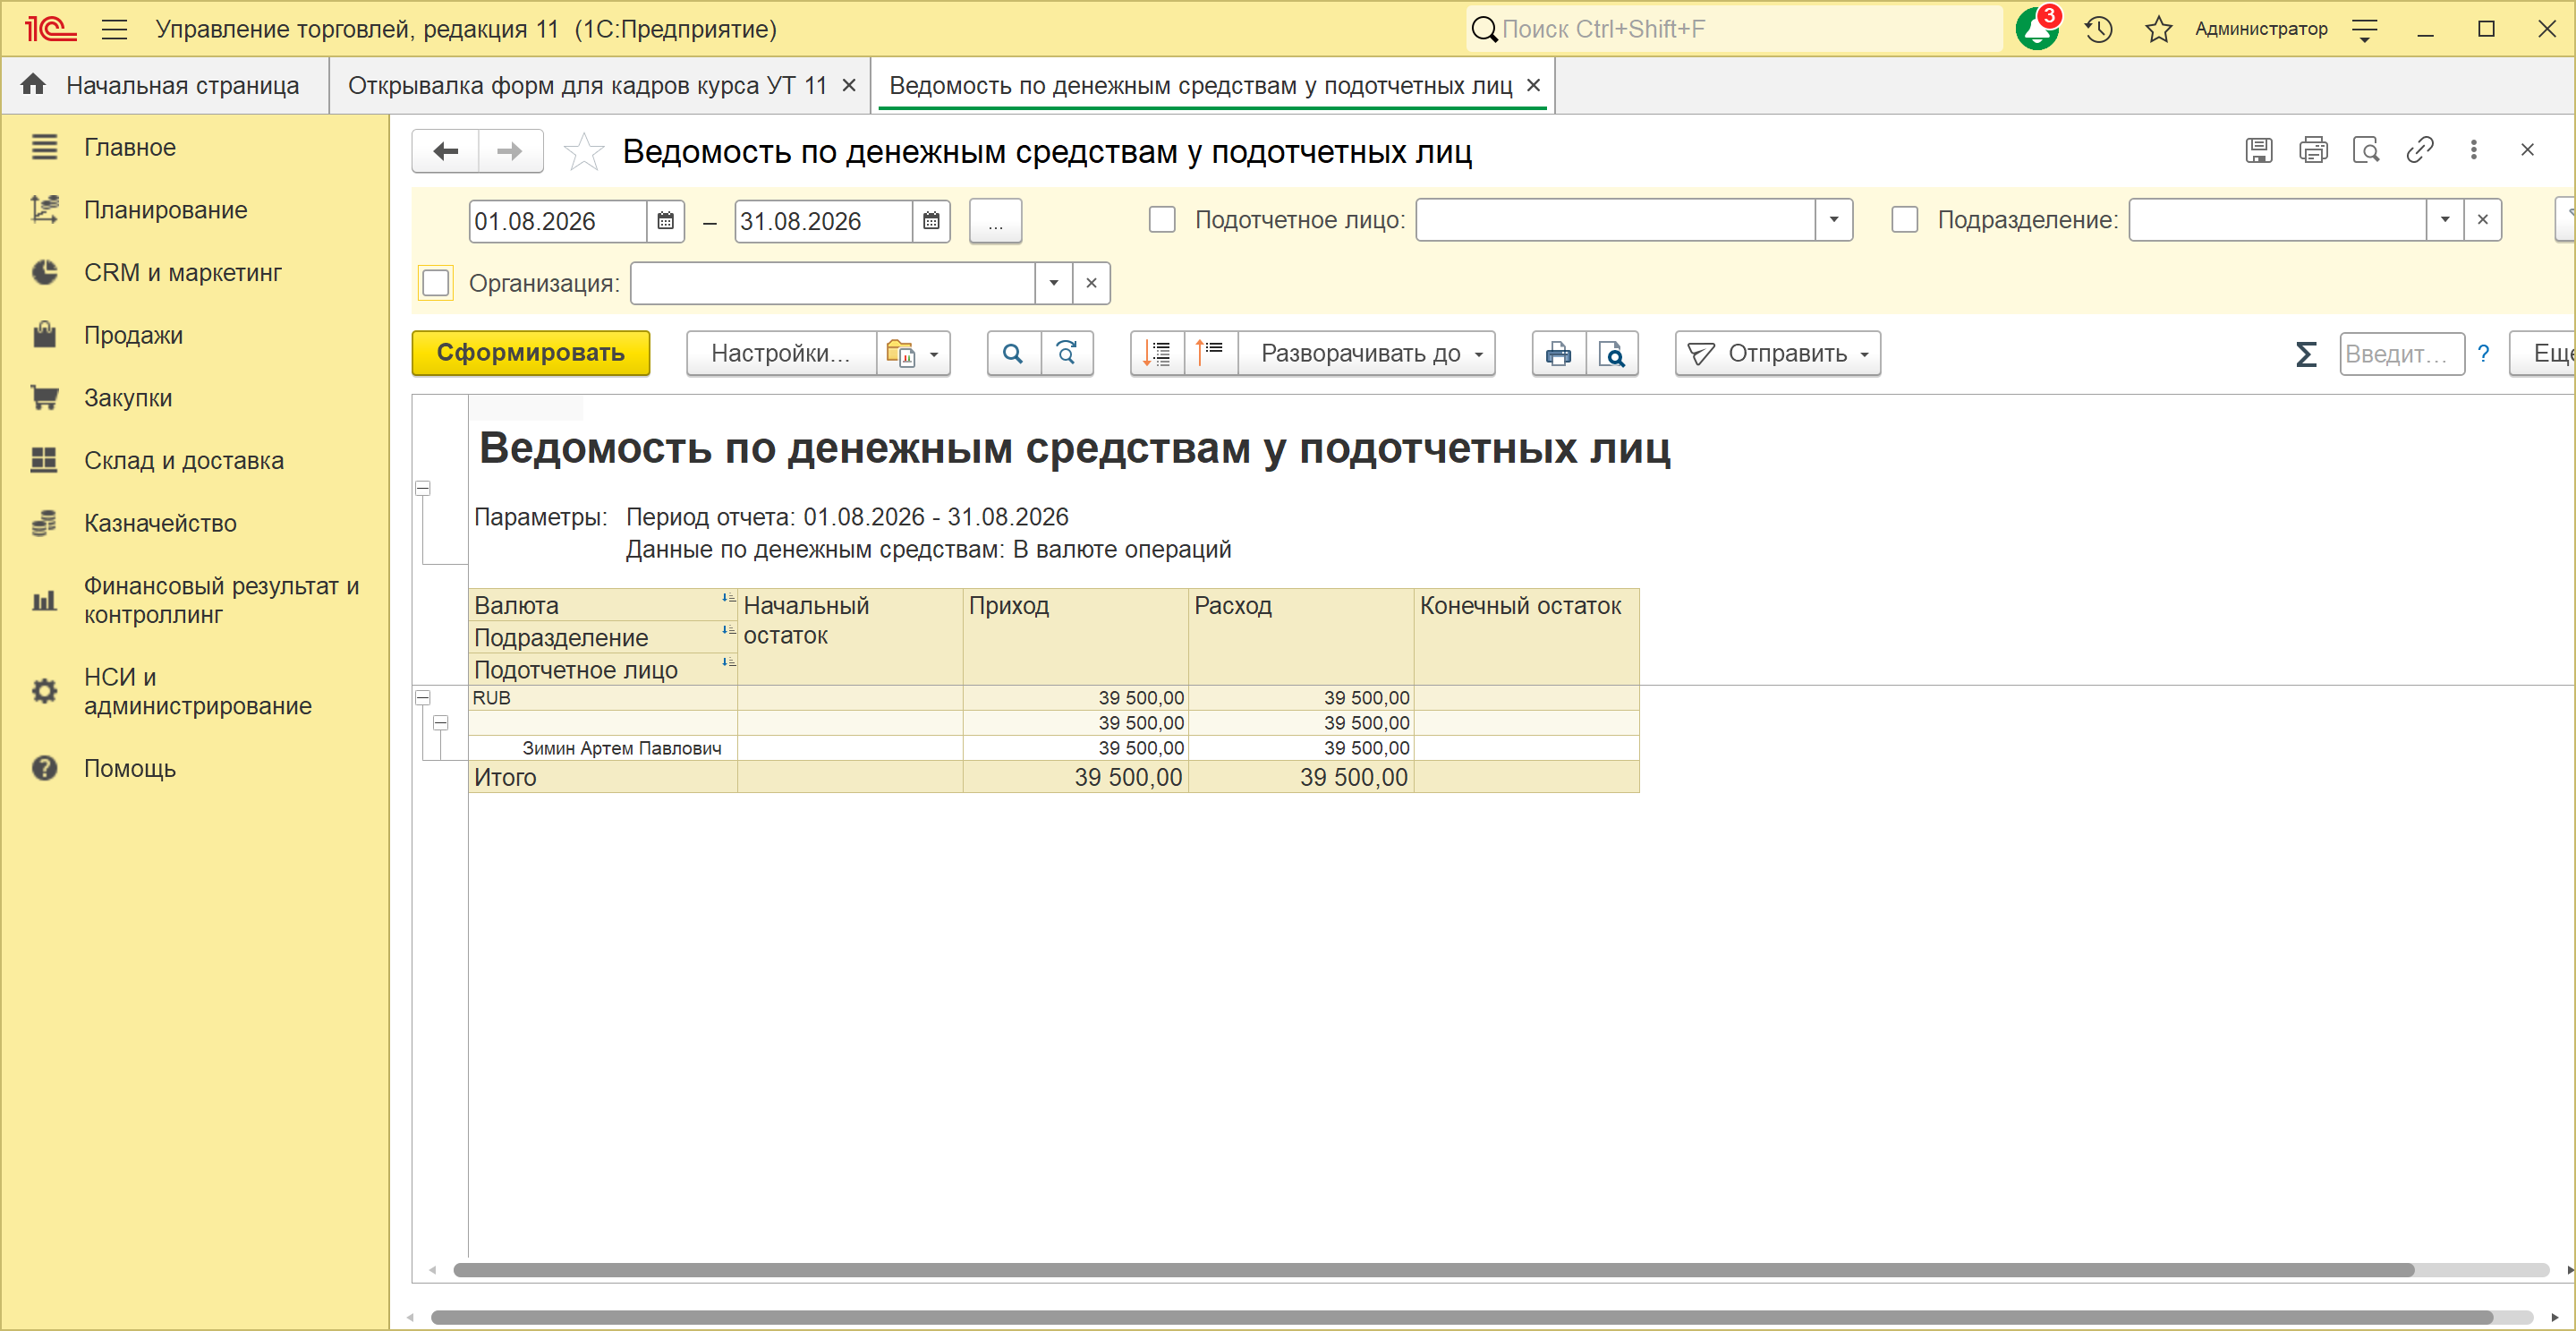Get link to report with chain icon

pyautogui.click(x=2420, y=150)
